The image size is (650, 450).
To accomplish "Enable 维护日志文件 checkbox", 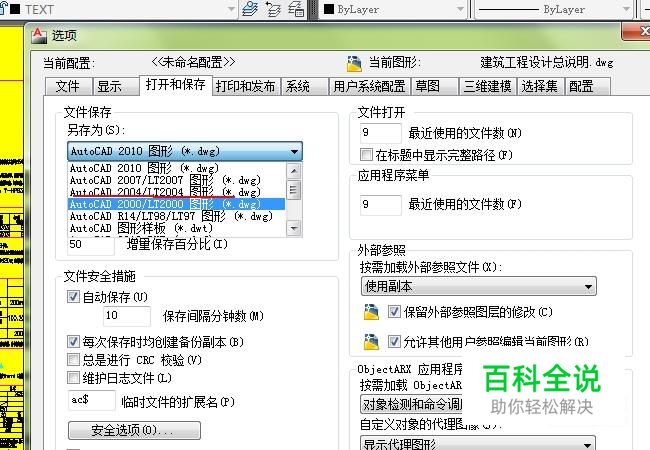I will click(73, 377).
